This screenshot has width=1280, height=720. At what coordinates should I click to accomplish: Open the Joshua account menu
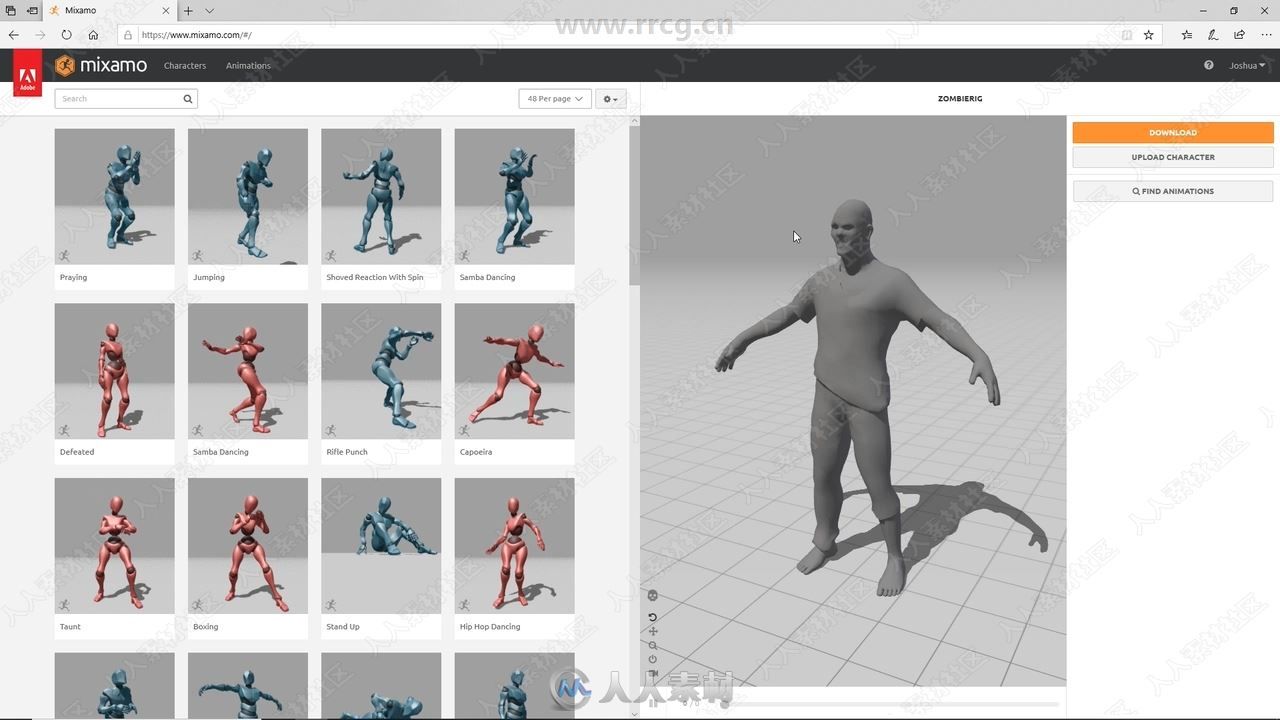(x=1247, y=65)
